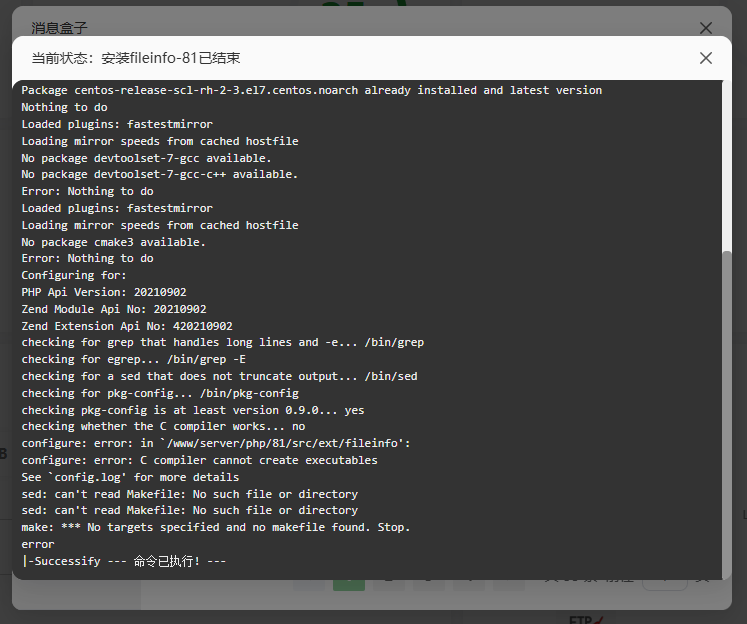This screenshot has width=747, height=624.
Task: Click line 'checking for a sed that does not truncate output'
Action: pyautogui.click(x=219, y=376)
